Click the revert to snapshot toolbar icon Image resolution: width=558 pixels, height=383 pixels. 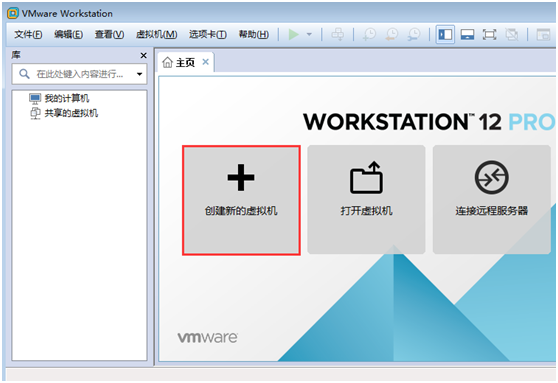point(391,35)
